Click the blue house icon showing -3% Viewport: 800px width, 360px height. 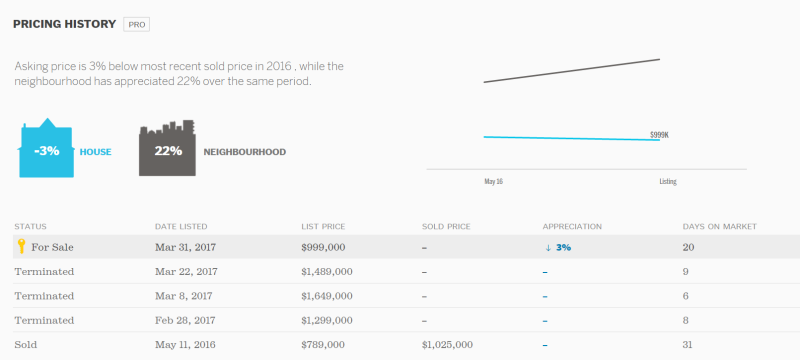pos(46,148)
